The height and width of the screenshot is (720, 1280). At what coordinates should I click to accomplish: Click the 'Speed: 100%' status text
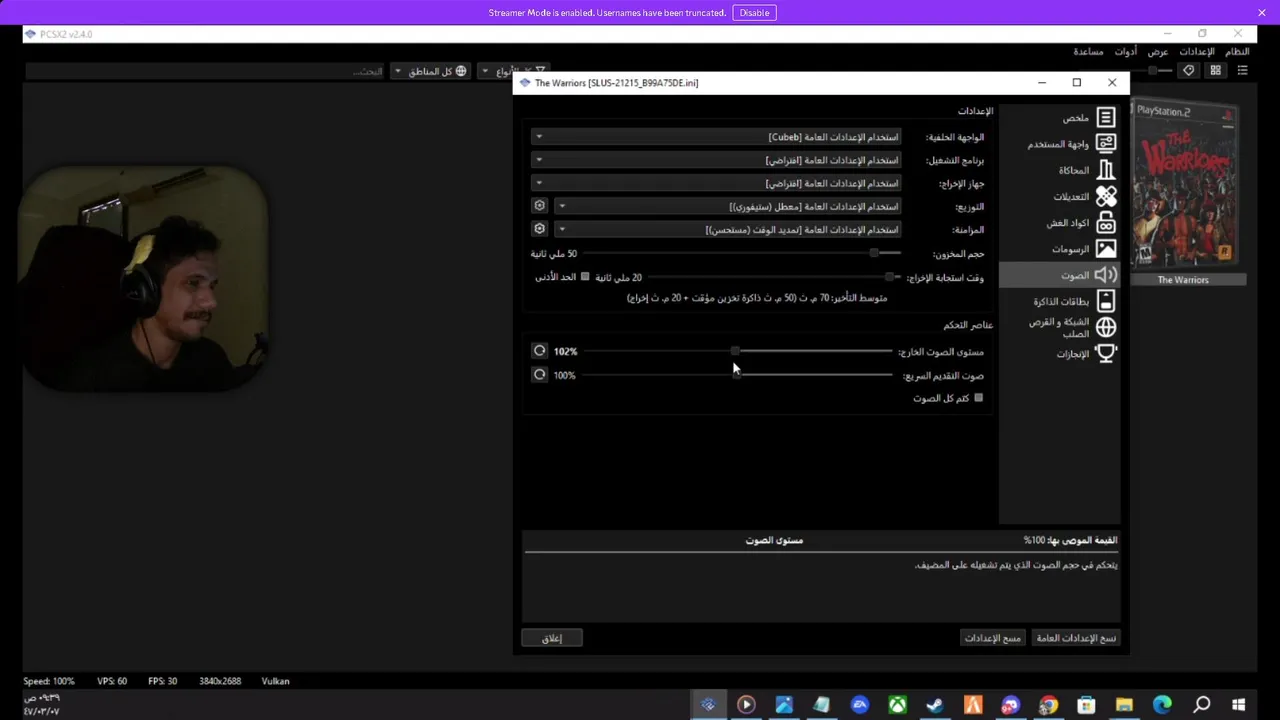point(49,681)
